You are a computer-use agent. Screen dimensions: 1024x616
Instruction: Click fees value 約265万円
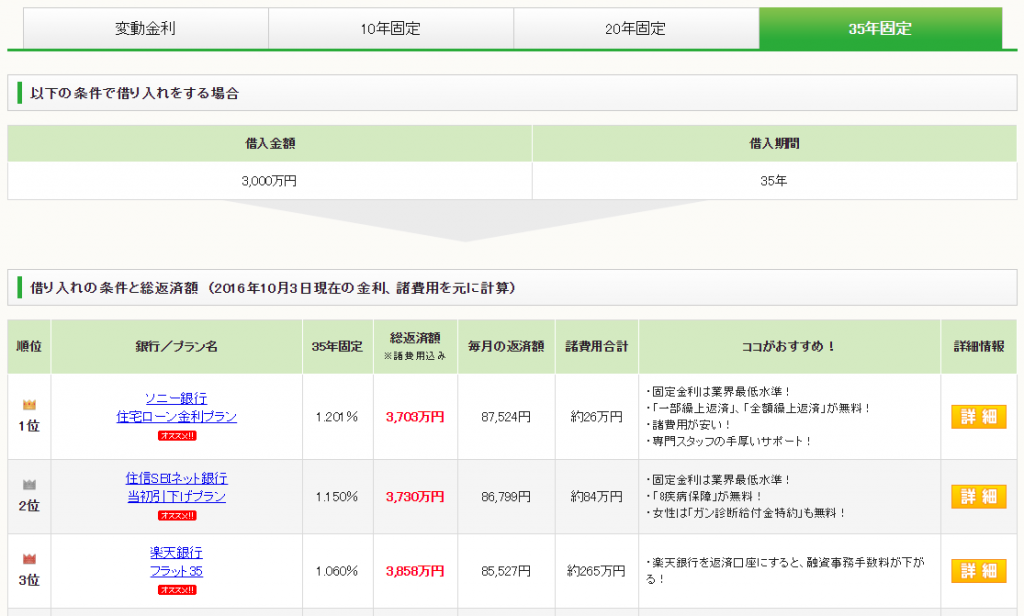pyautogui.click(x=596, y=571)
